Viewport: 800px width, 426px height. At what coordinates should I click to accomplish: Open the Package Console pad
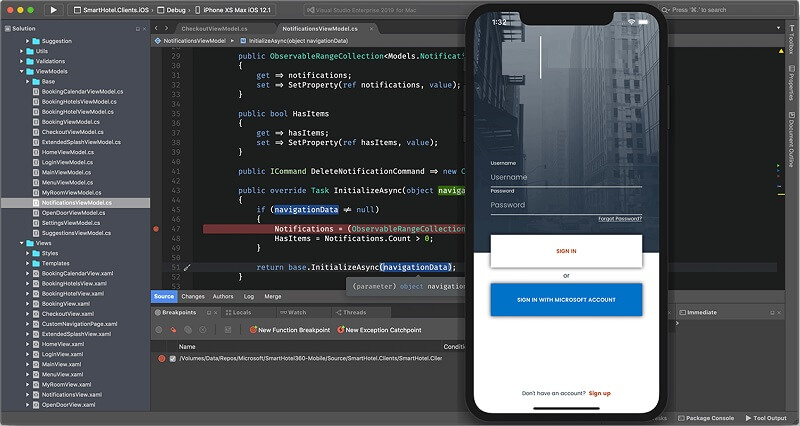[708, 418]
